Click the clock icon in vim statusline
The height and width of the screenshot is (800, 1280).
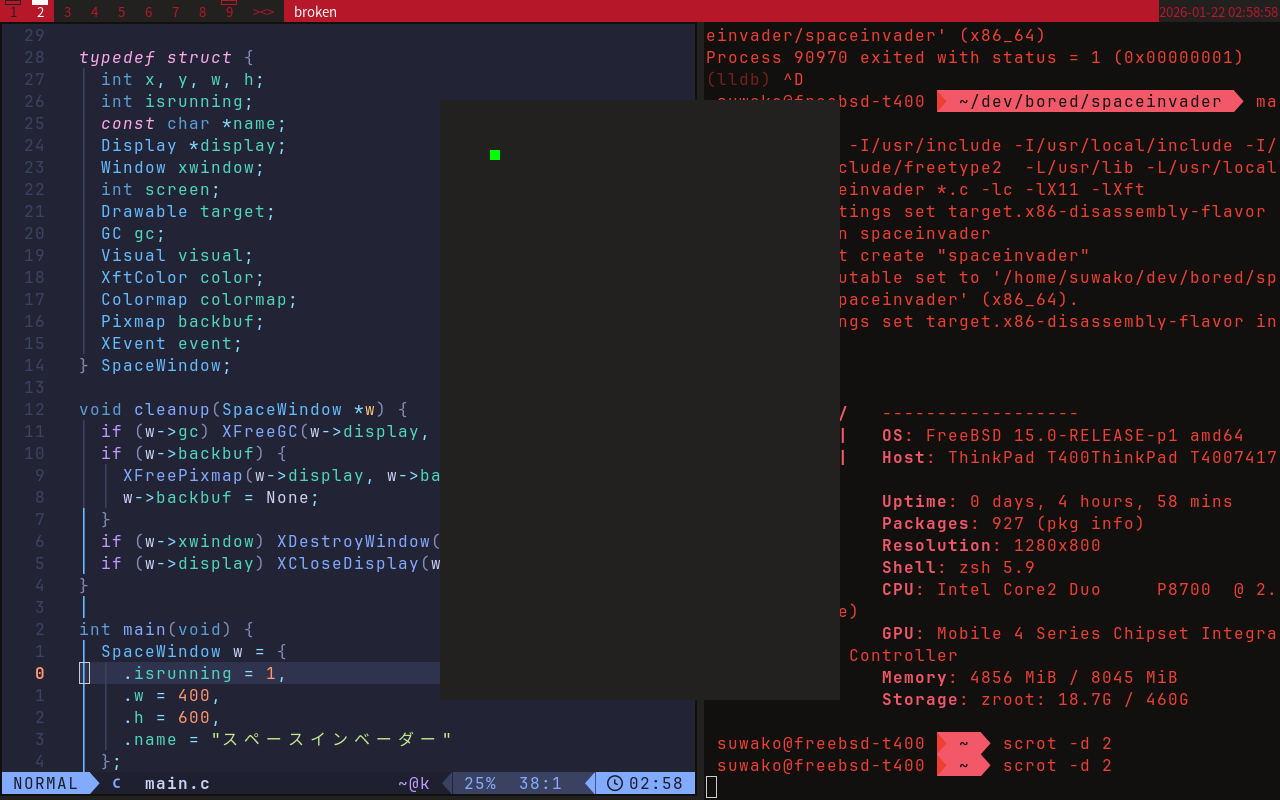pyautogui.click(x=614, y=783)
